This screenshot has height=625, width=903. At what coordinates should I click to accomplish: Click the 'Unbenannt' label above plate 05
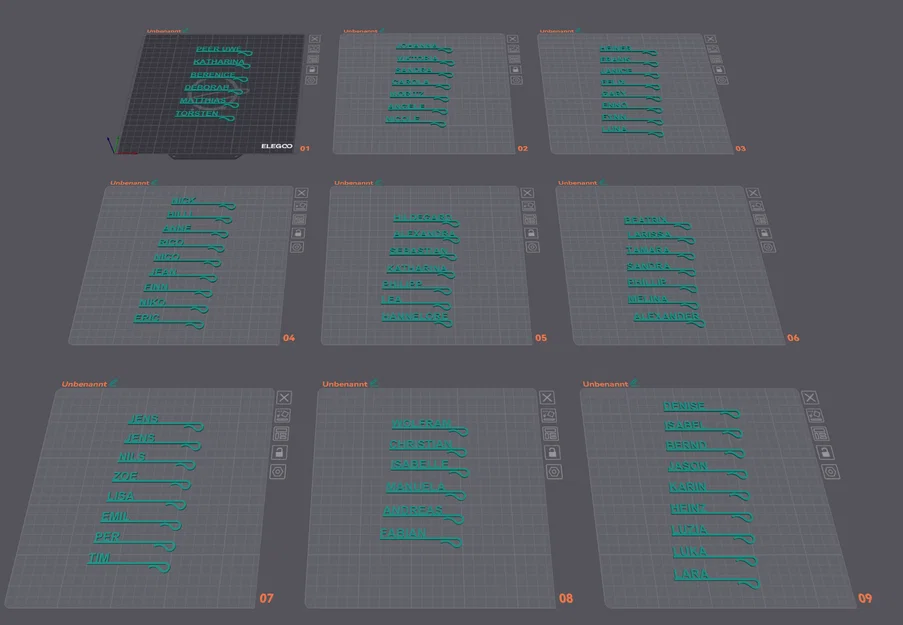354,183
